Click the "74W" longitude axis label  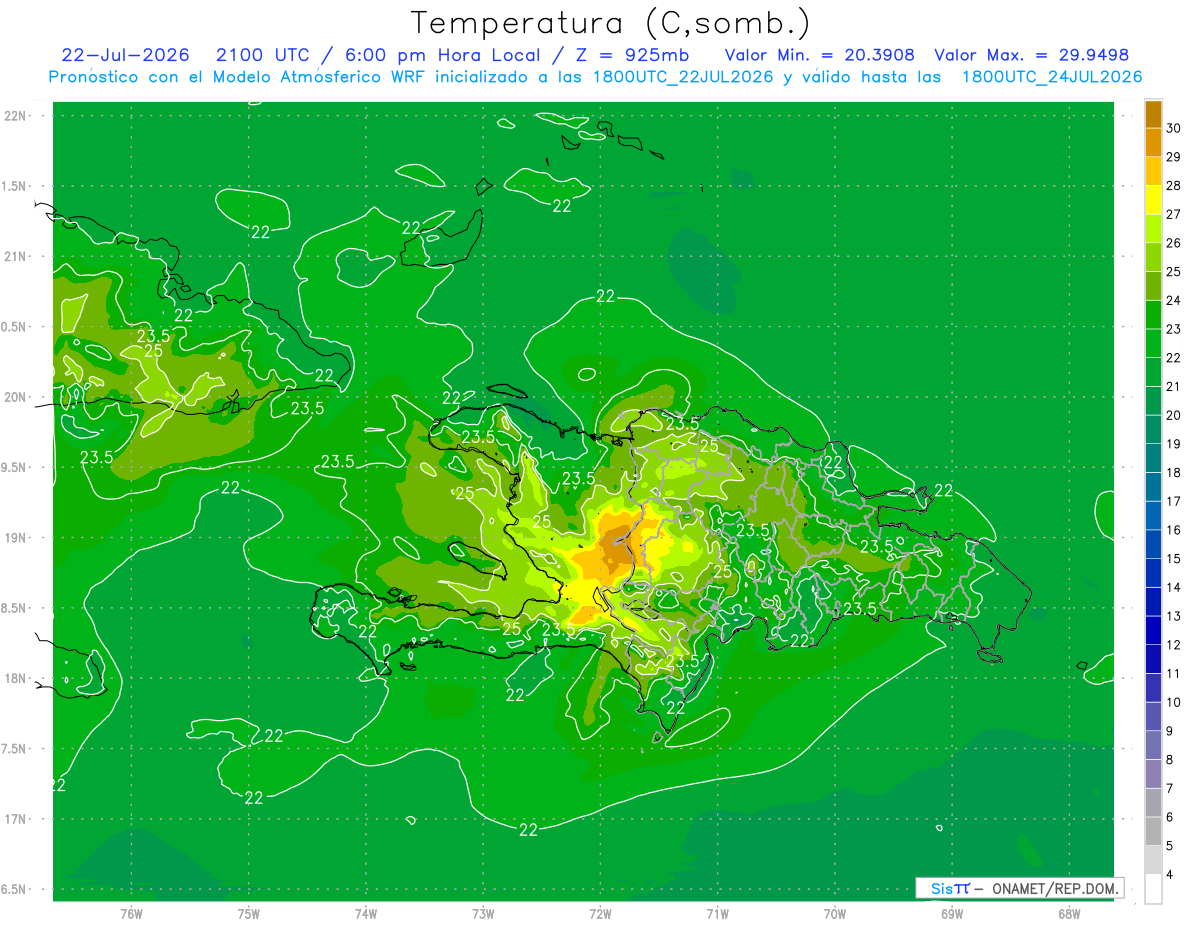[x=366, y=914]
